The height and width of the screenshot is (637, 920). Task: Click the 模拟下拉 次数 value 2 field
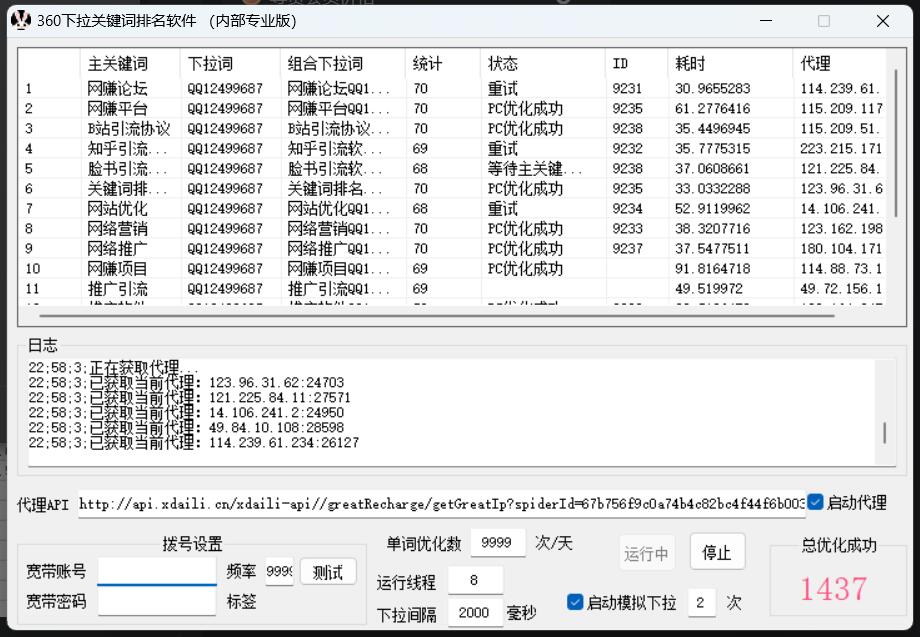pos(701,602)
